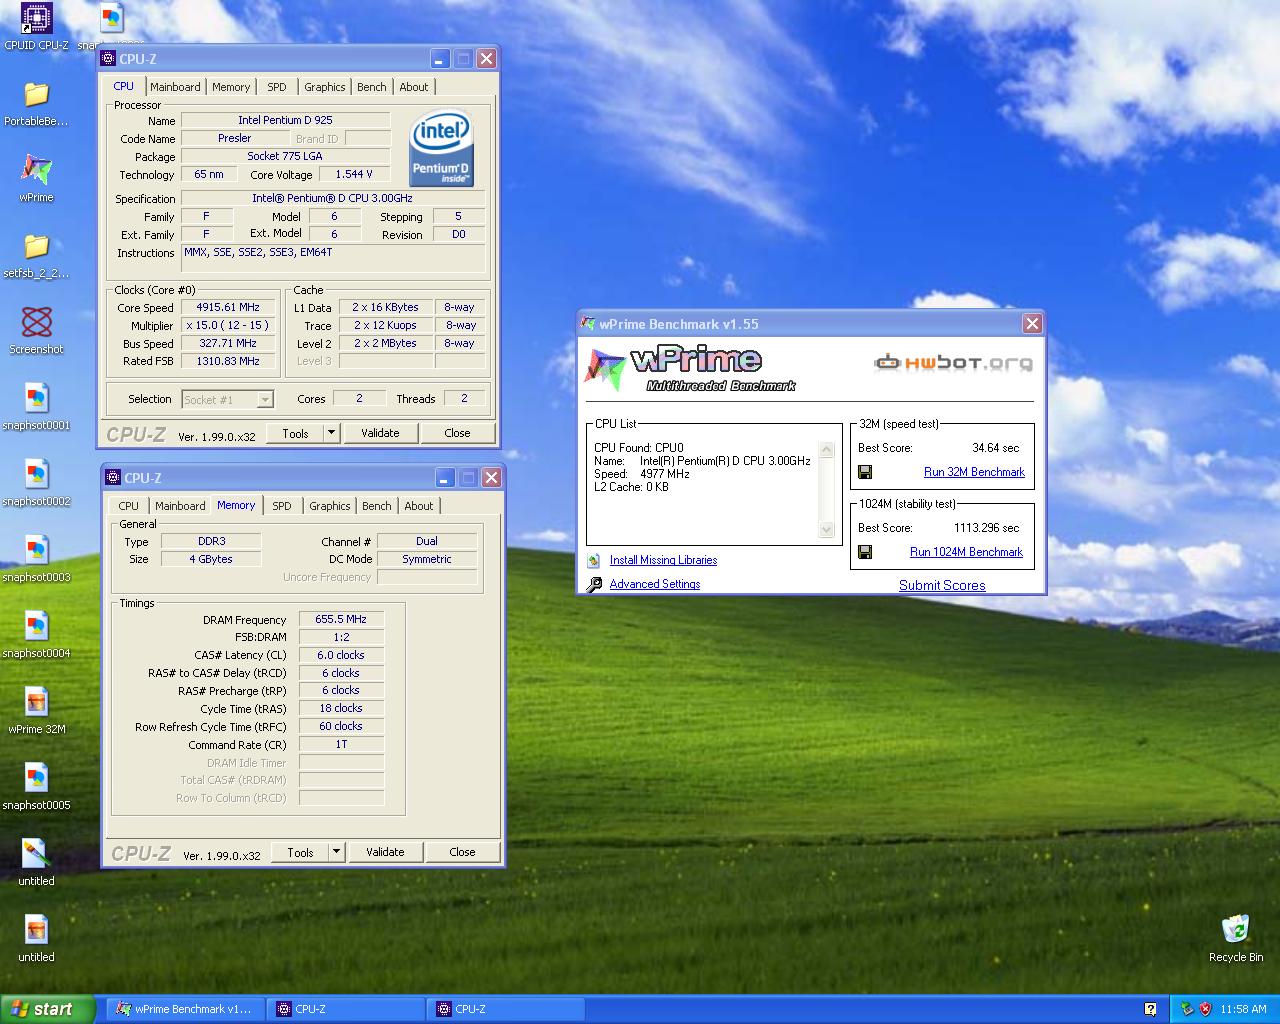Click the Intel Pentium D logo badge
Viewport: 1280px width, 1024px height.
point(441,148)
